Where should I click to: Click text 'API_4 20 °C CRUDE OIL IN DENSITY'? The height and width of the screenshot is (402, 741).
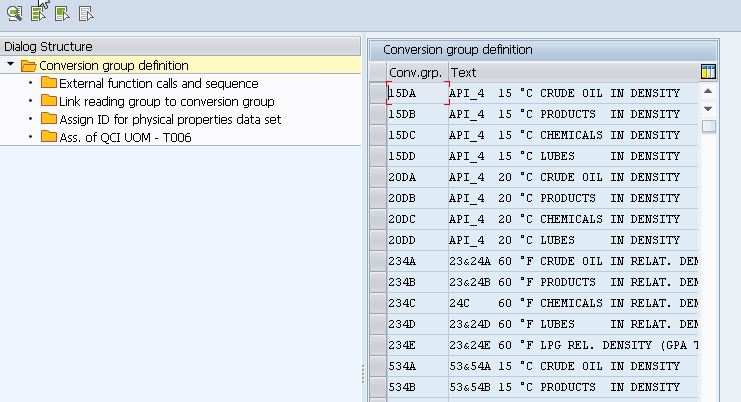[564, 177]
